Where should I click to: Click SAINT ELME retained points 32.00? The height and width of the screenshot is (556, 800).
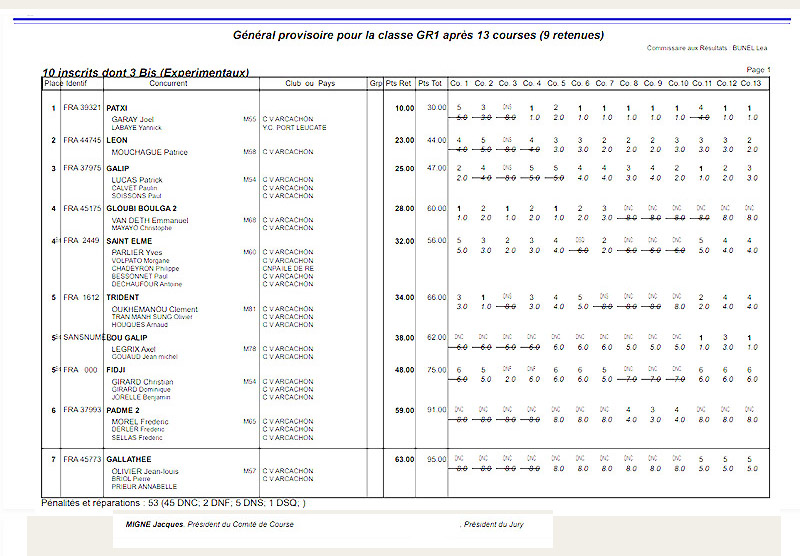point(405,241)
